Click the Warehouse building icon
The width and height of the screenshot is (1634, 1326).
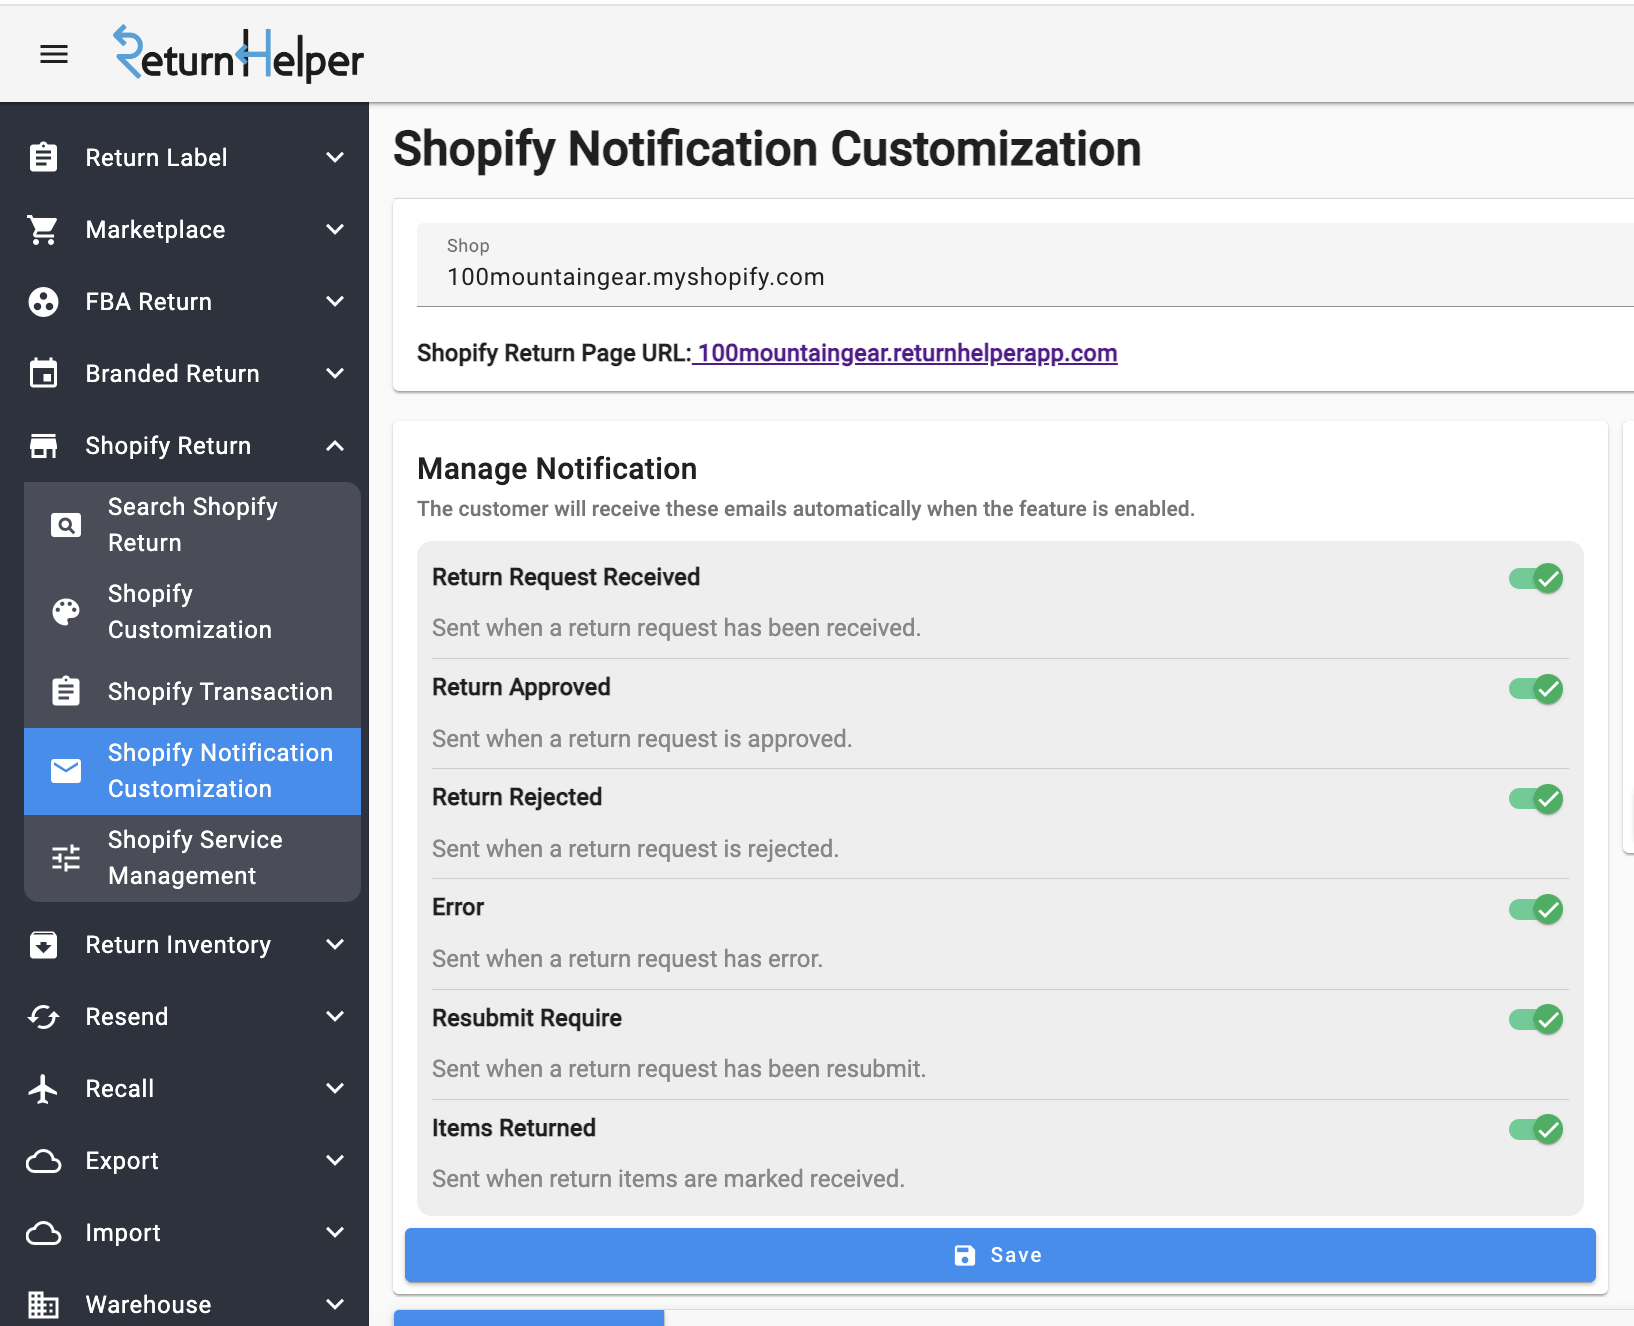coord(44,1304)
